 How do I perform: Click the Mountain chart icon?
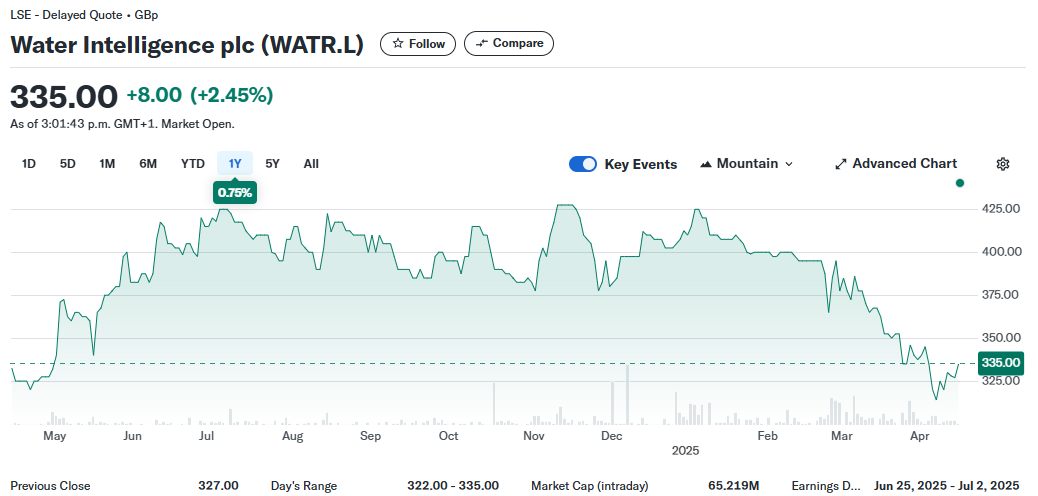click(706, 164)
